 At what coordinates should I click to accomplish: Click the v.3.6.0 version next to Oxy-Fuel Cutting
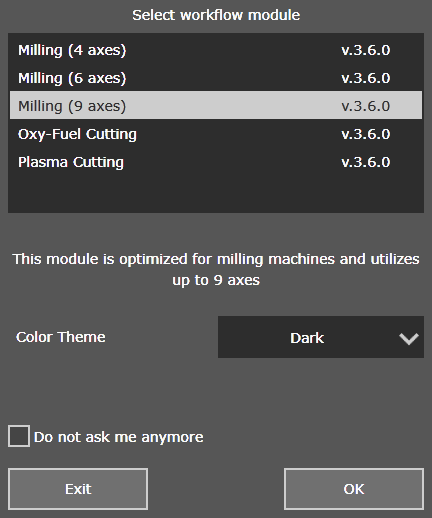tap(366, 134)
